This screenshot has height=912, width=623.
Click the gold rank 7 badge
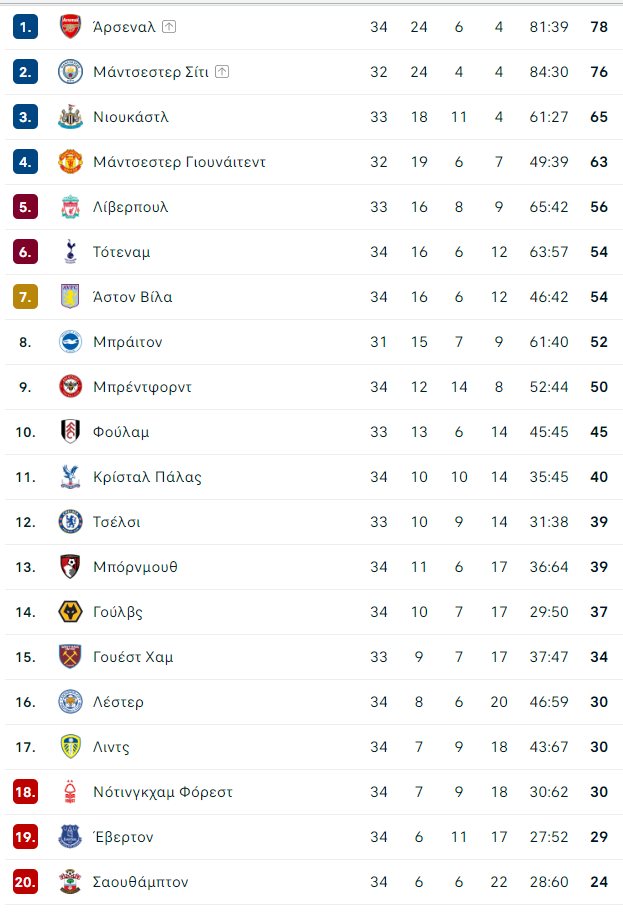(26, 297)
